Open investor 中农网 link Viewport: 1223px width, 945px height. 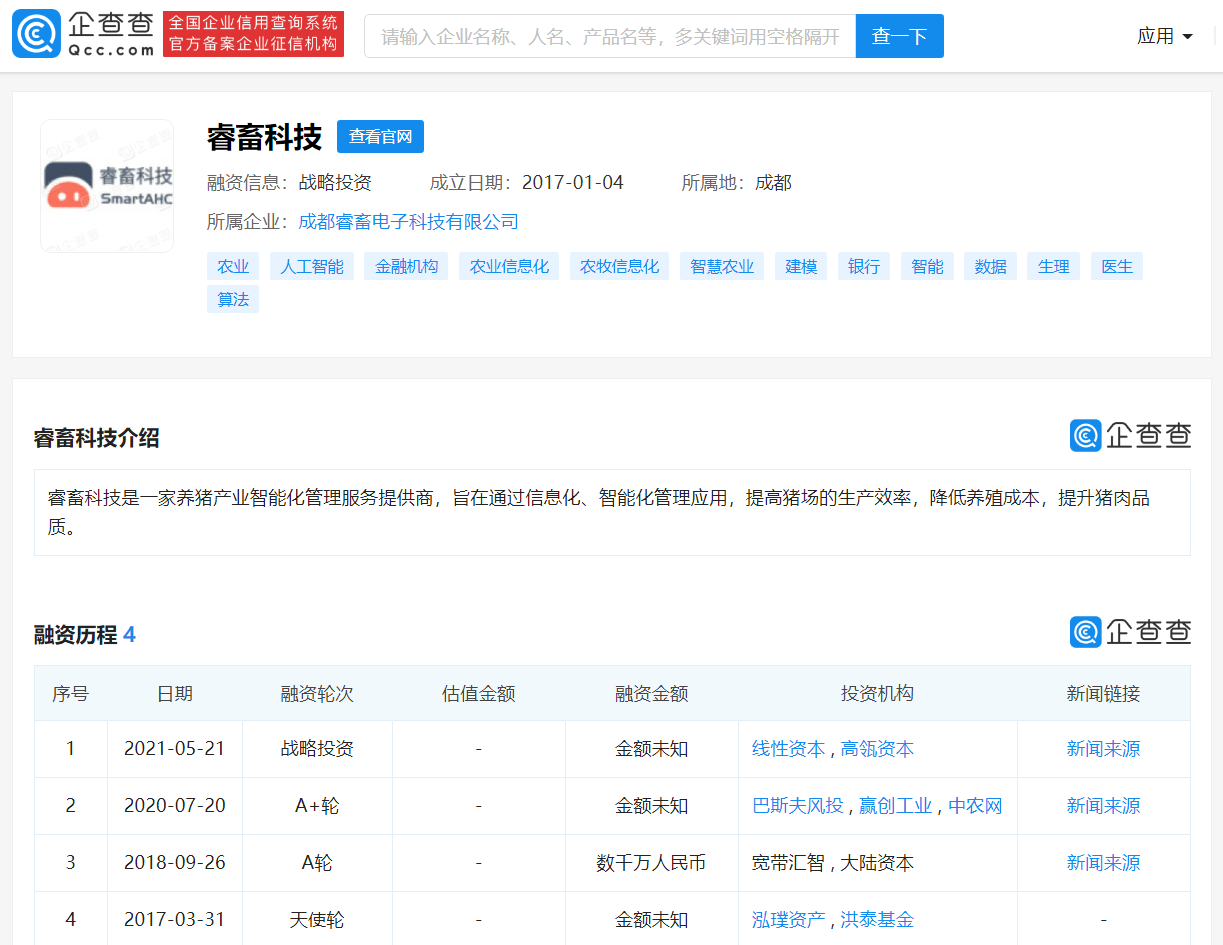coord(975,806)
